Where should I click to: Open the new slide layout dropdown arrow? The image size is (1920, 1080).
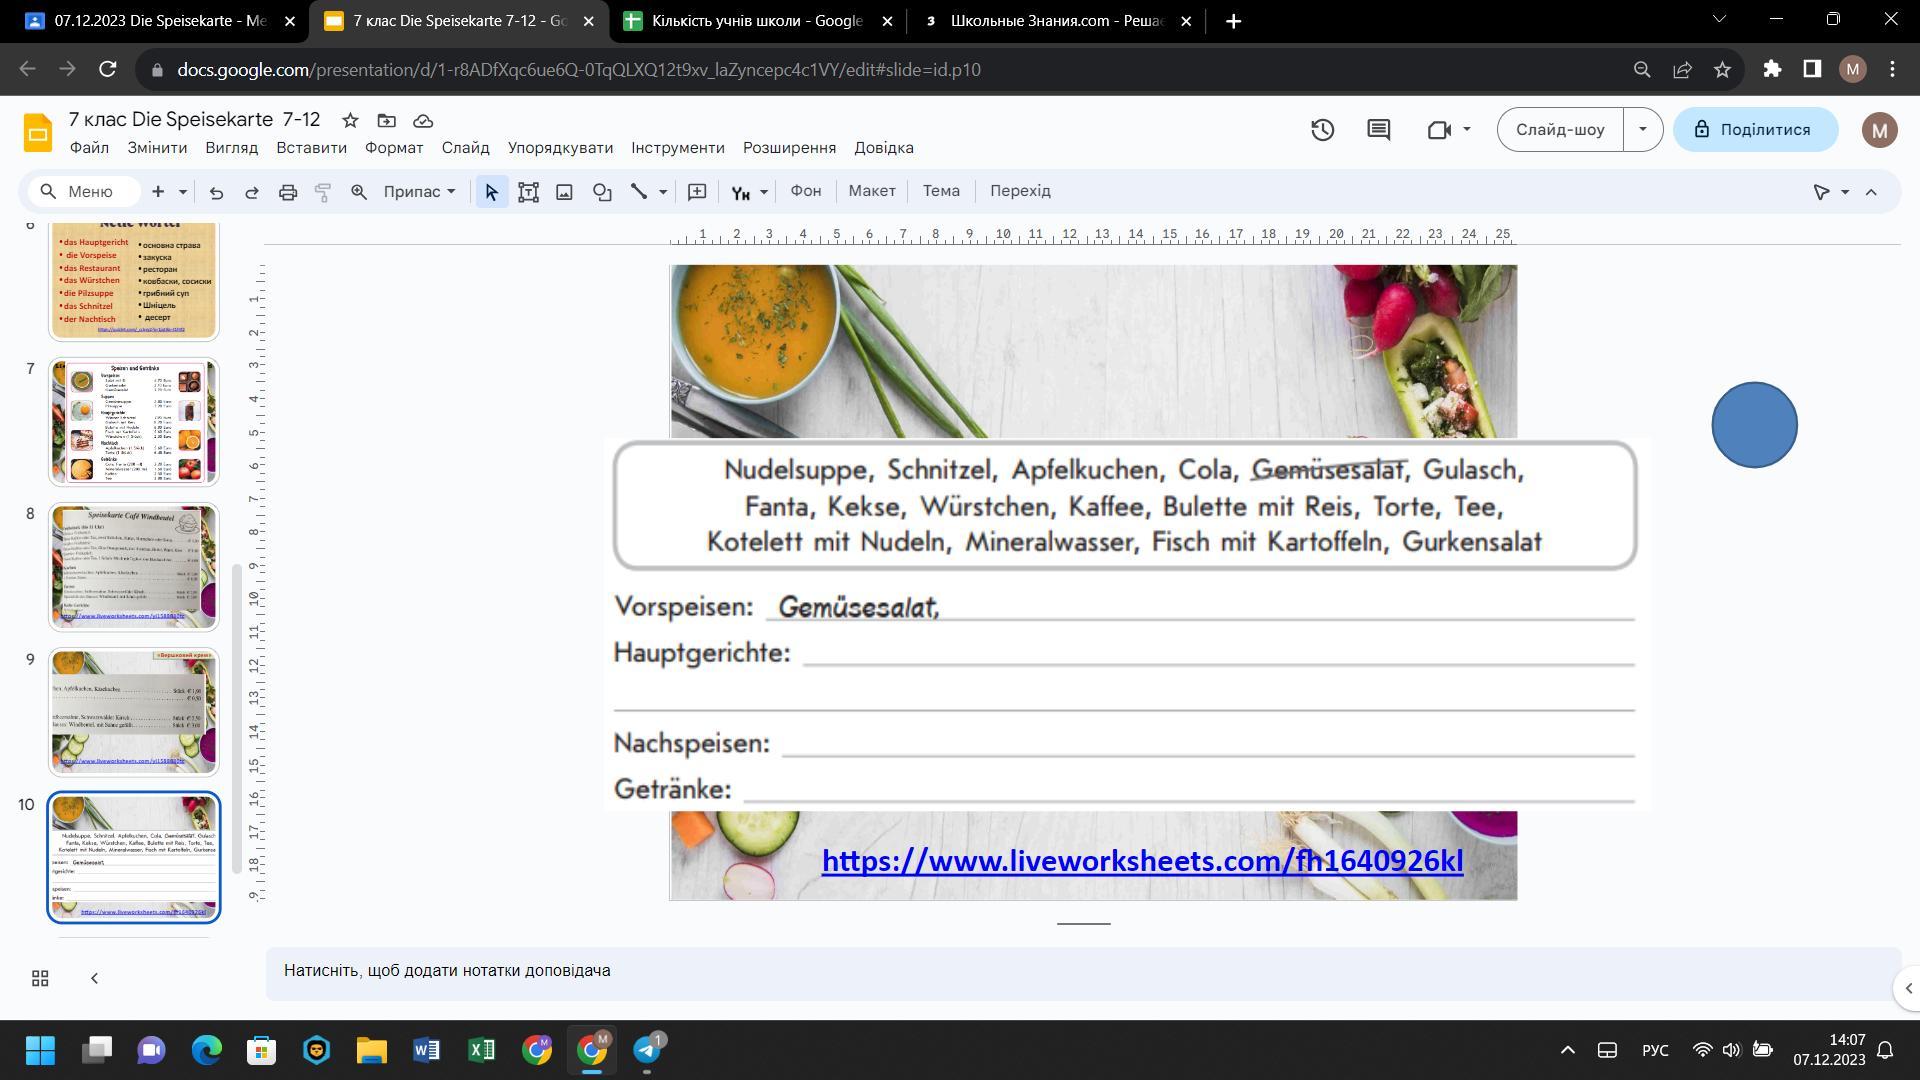point(183,192)
